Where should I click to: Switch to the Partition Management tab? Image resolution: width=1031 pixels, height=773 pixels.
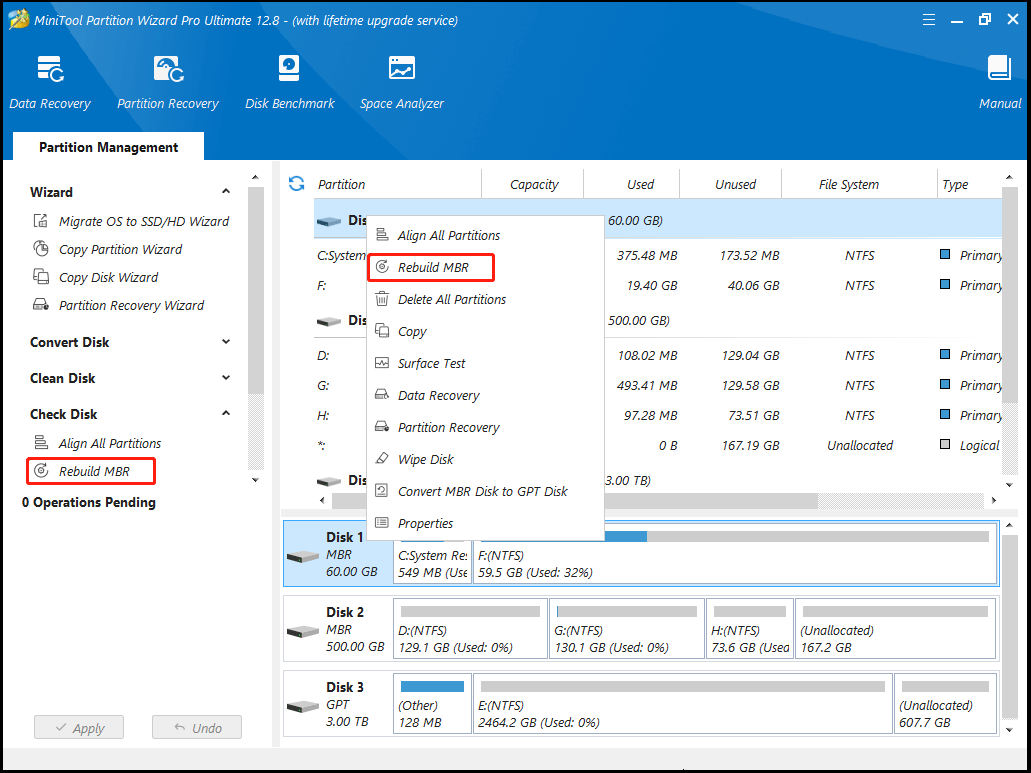[x=108, y=147]
